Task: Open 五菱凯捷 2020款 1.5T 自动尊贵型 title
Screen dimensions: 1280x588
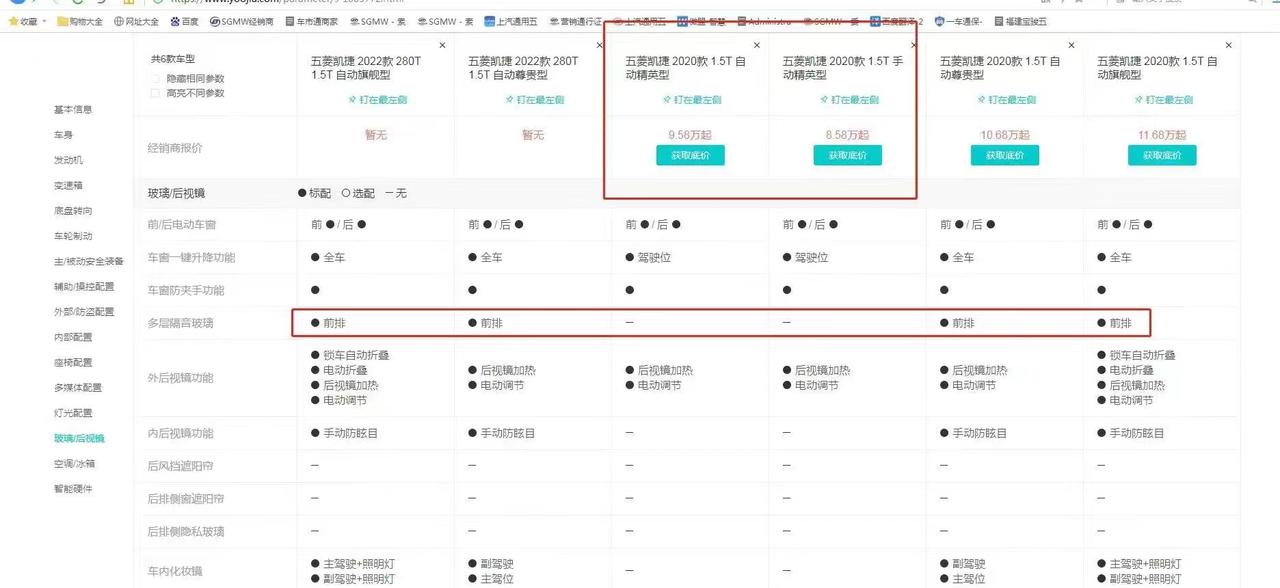Action: pos(1000,68)
